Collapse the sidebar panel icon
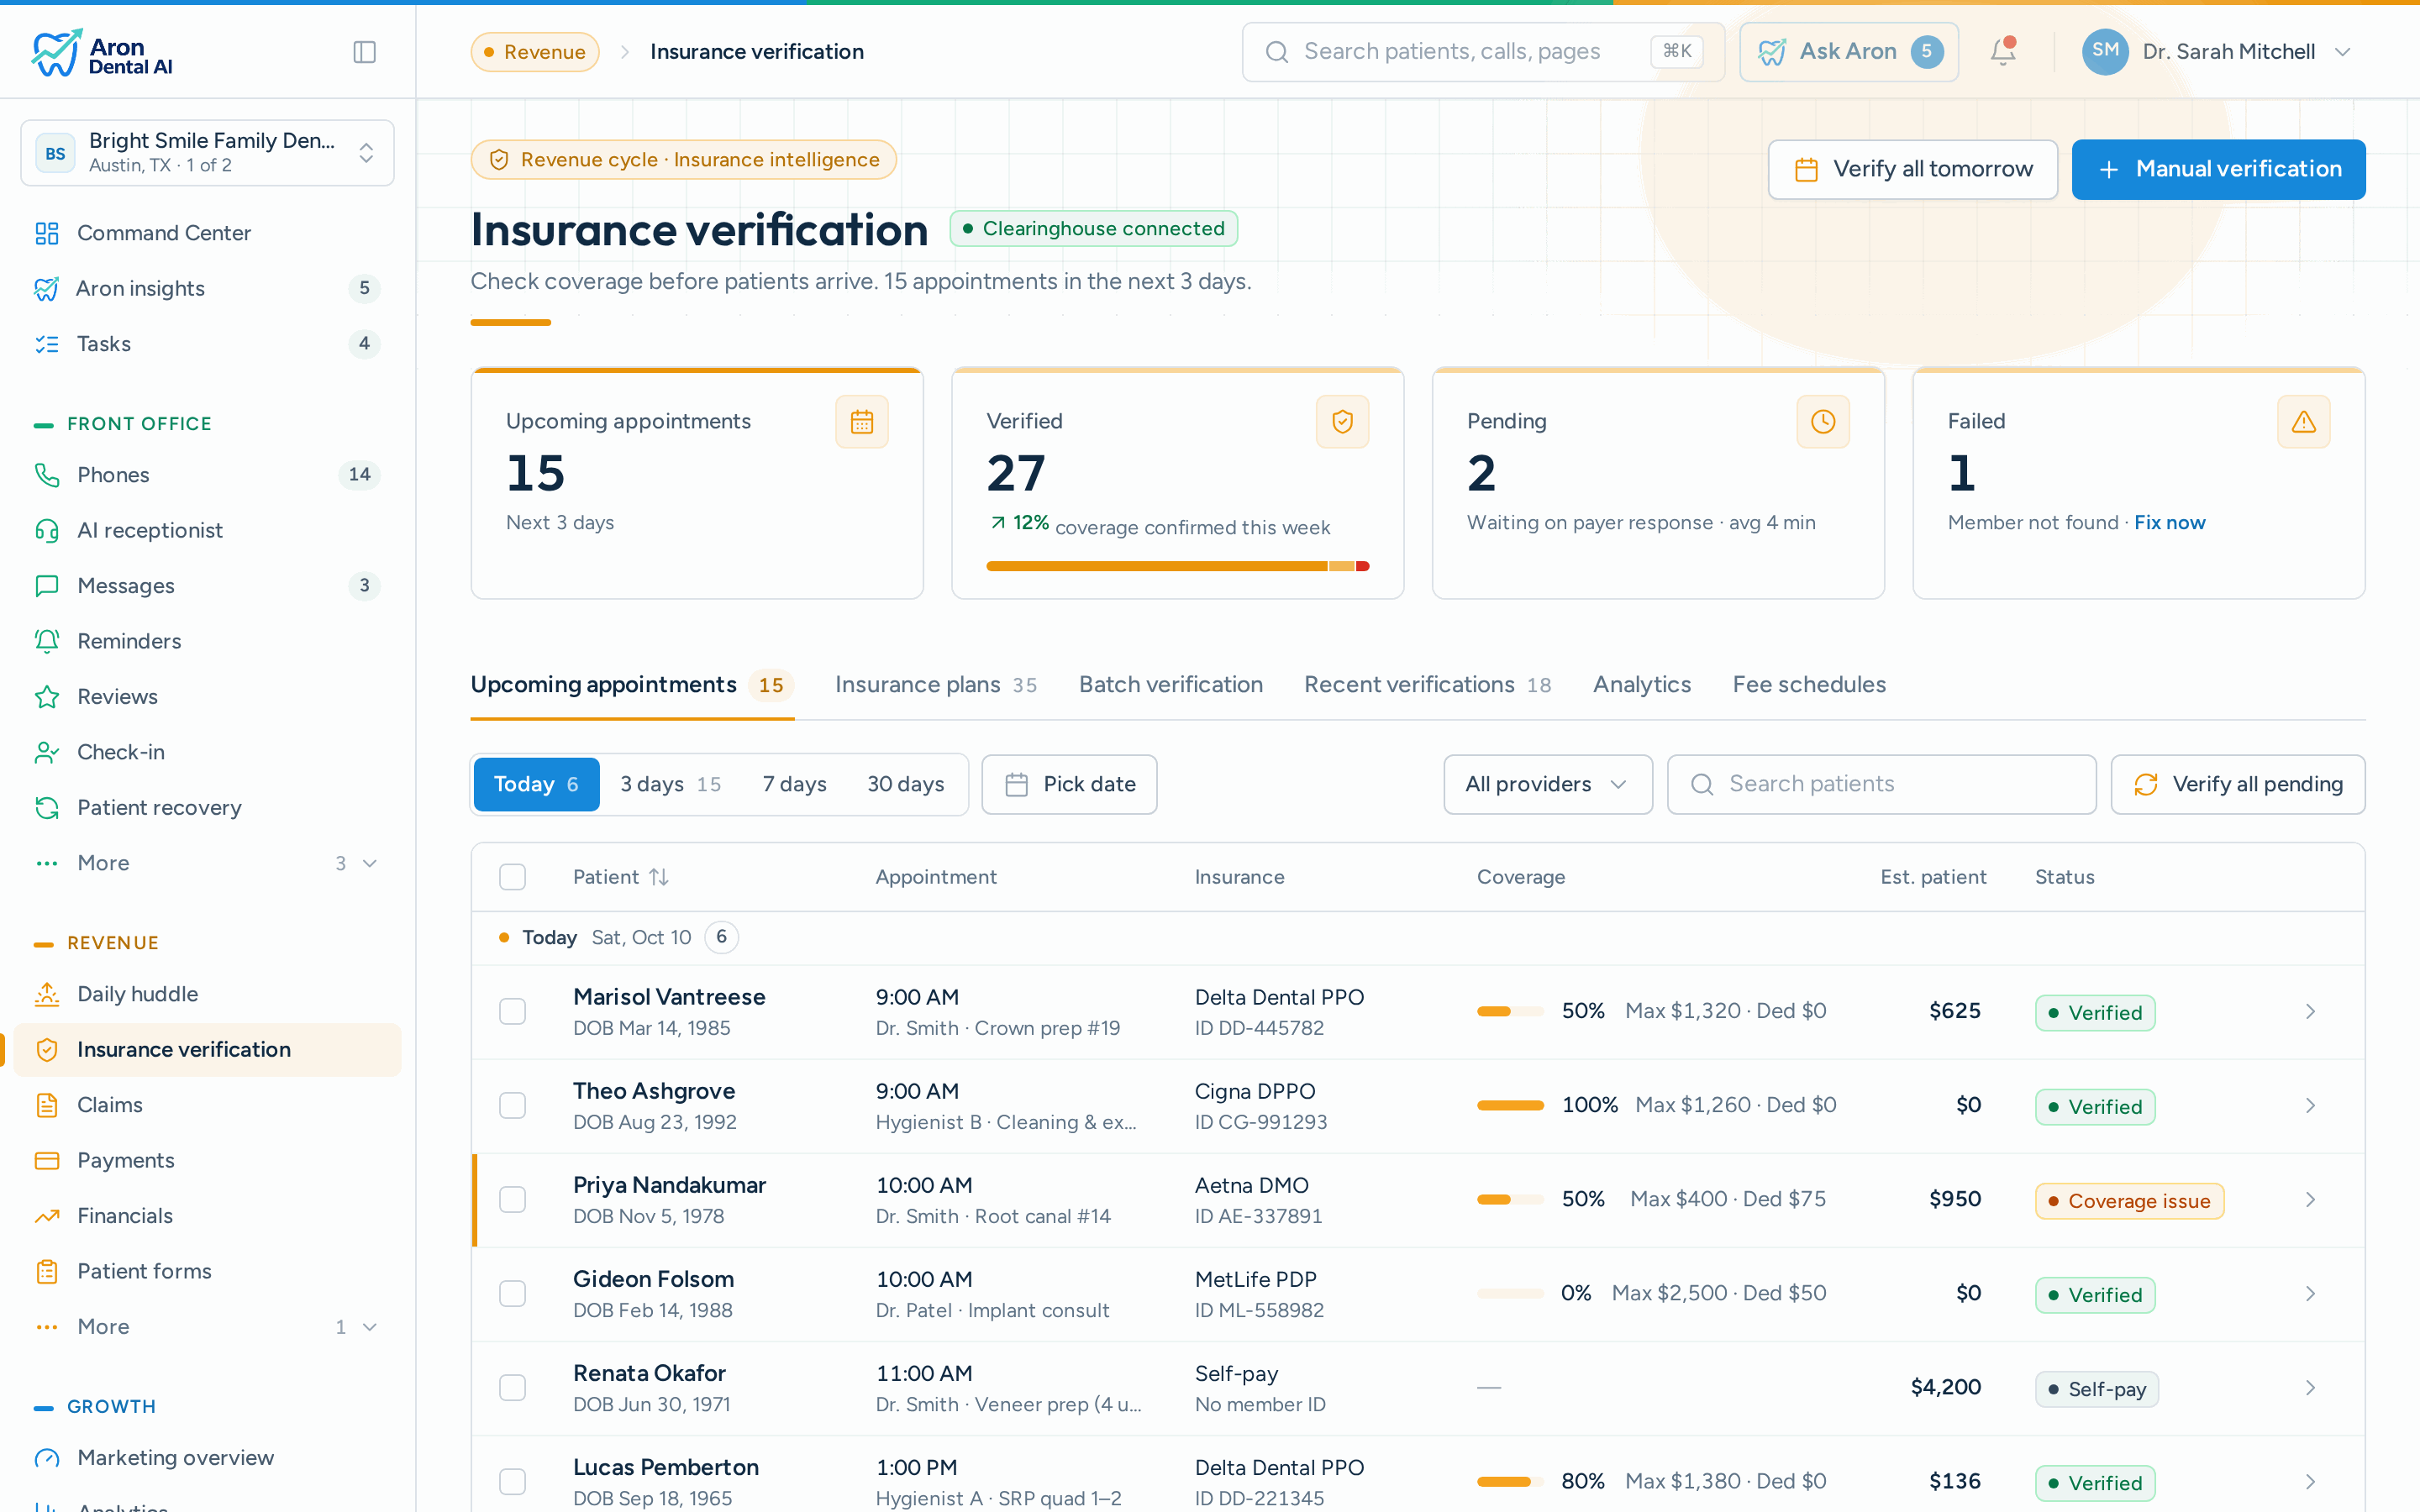Screen dimensions: 2420x1512 tap(364, 52)
